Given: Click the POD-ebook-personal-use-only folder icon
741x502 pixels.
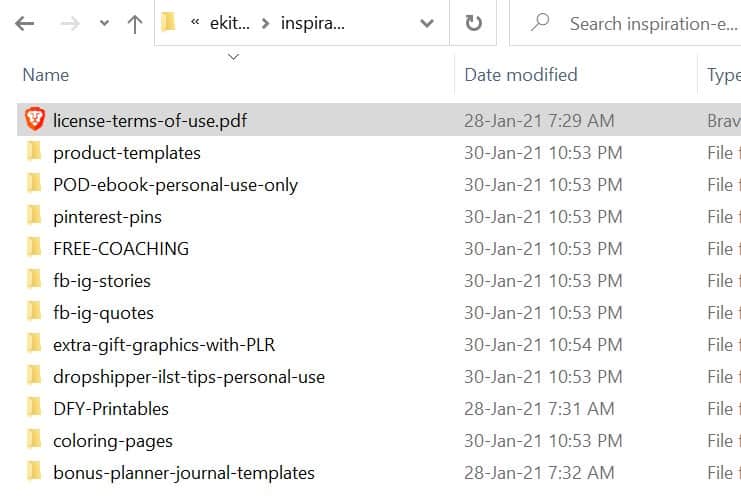Looking at the screenshot, I should tap(34, 183).
